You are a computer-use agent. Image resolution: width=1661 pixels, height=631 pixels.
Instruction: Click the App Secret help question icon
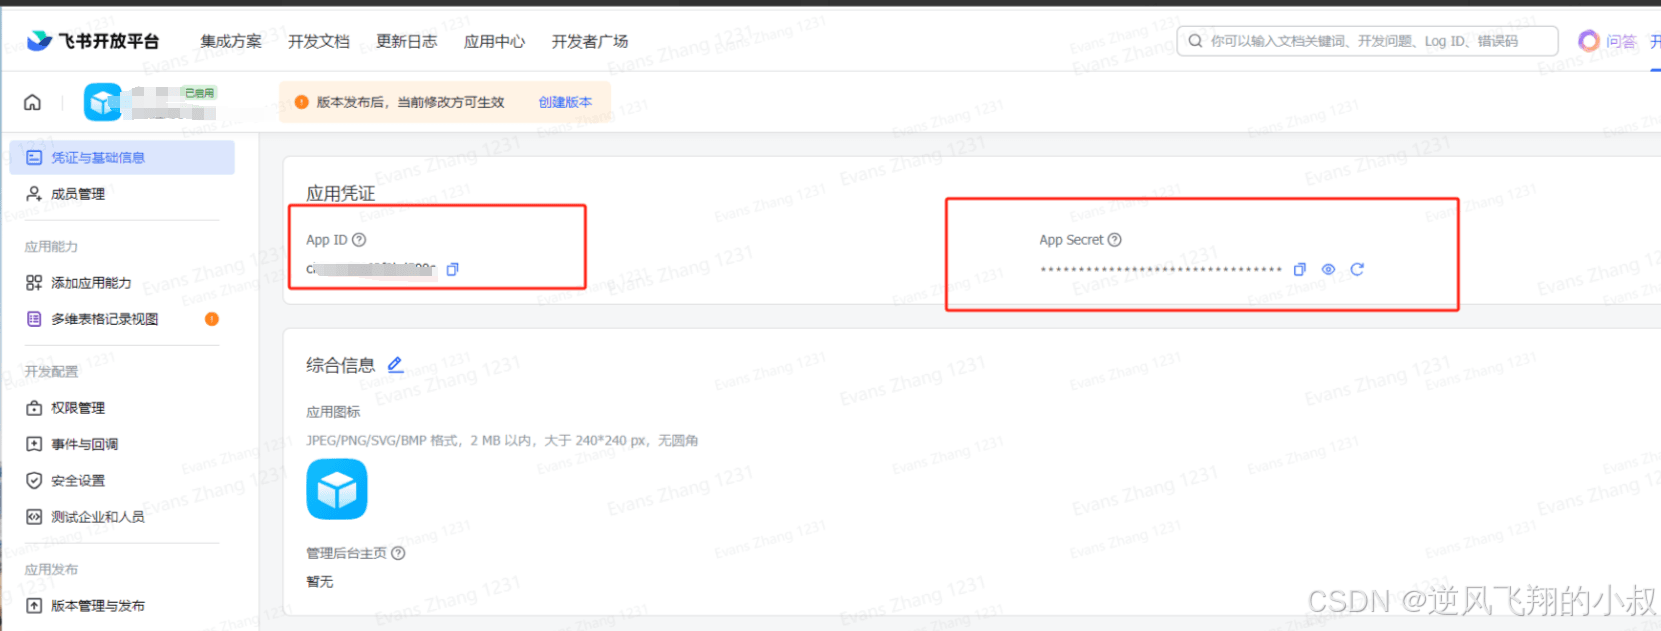click(x=1115, y=240)
